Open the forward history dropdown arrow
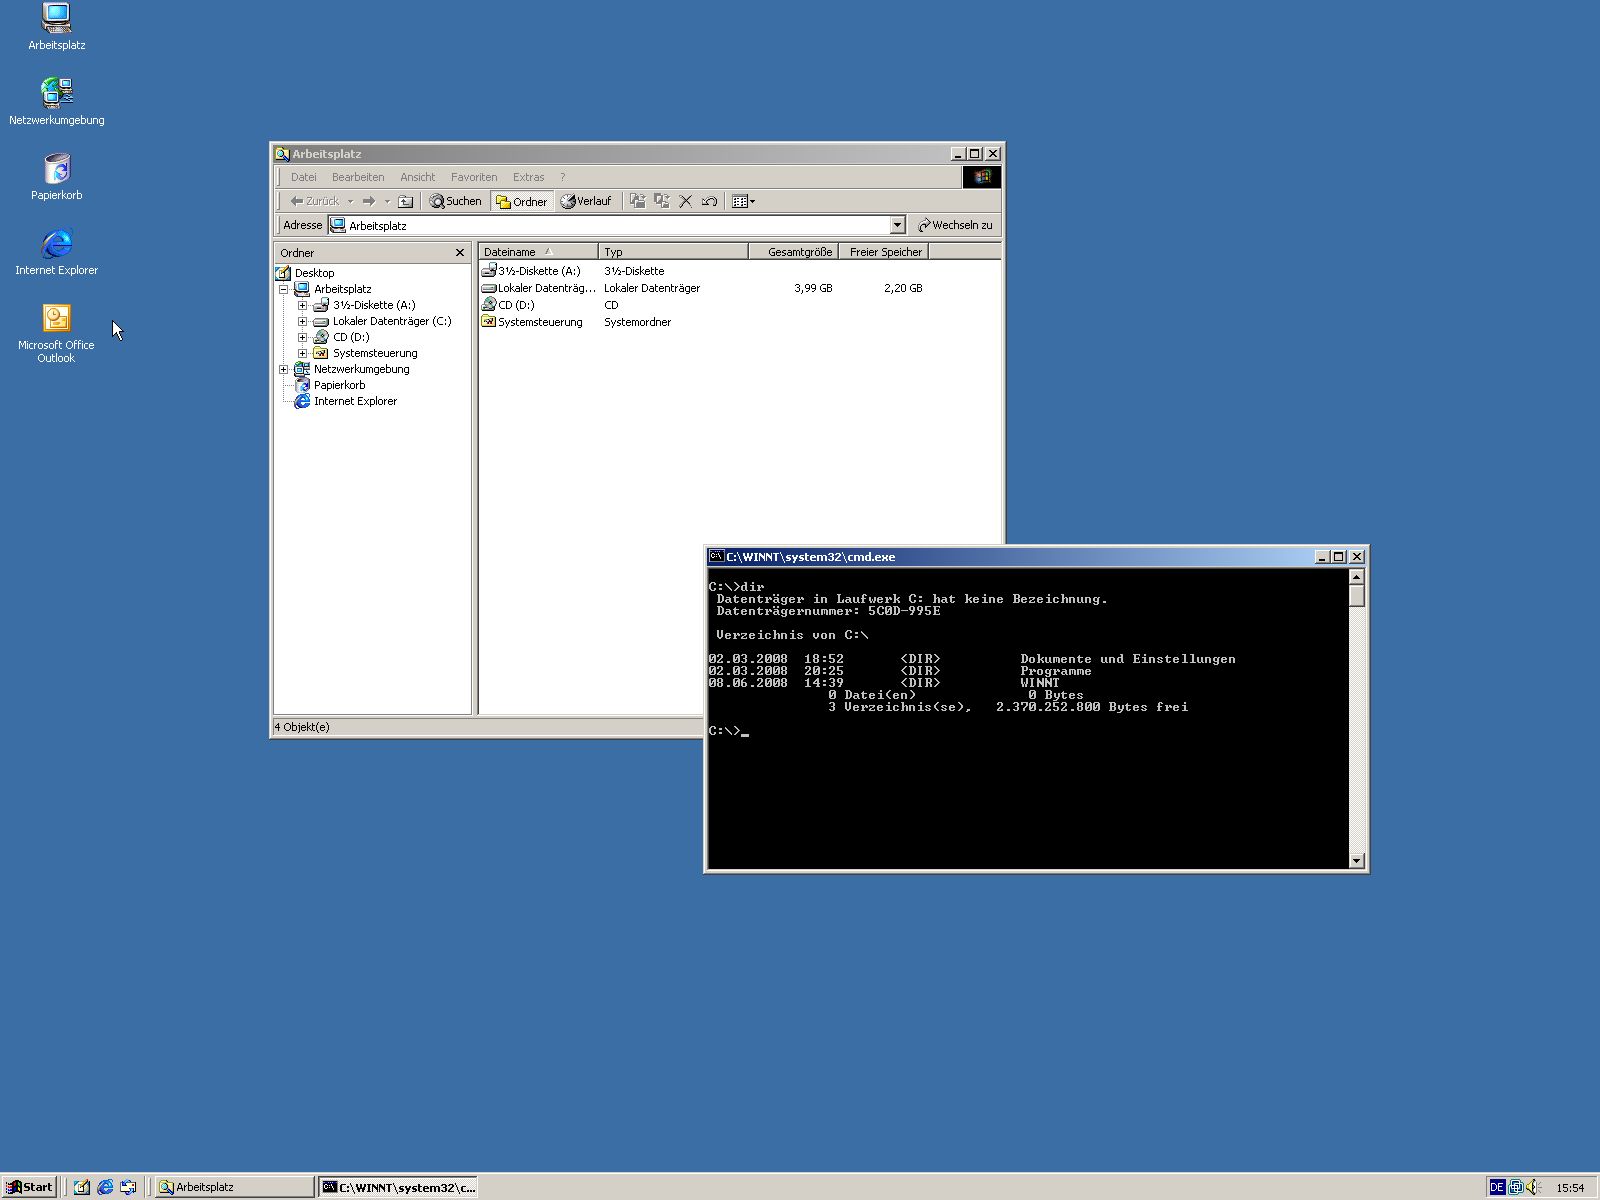The image size is (1600, 1200). point(387,201)
